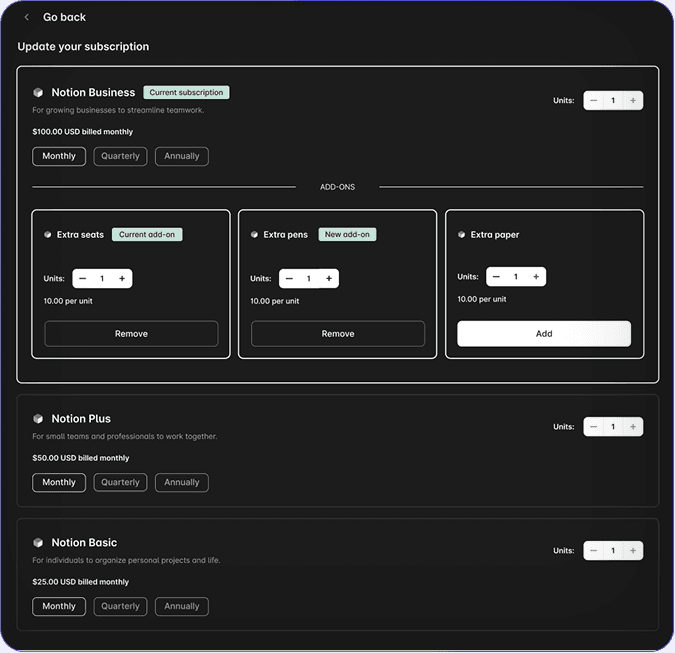Add the Extra paper add-on
675x653 pixels.
coord(544,334)
